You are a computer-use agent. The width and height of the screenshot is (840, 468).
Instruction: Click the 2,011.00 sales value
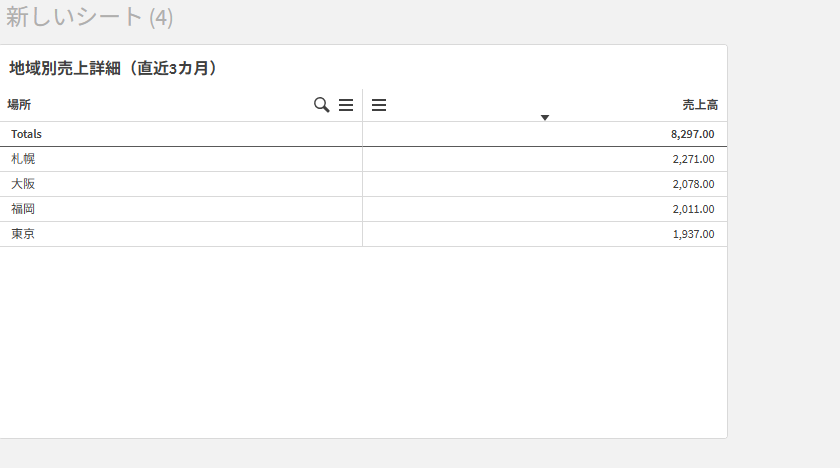pyautogui.click(x=693, y=209)
